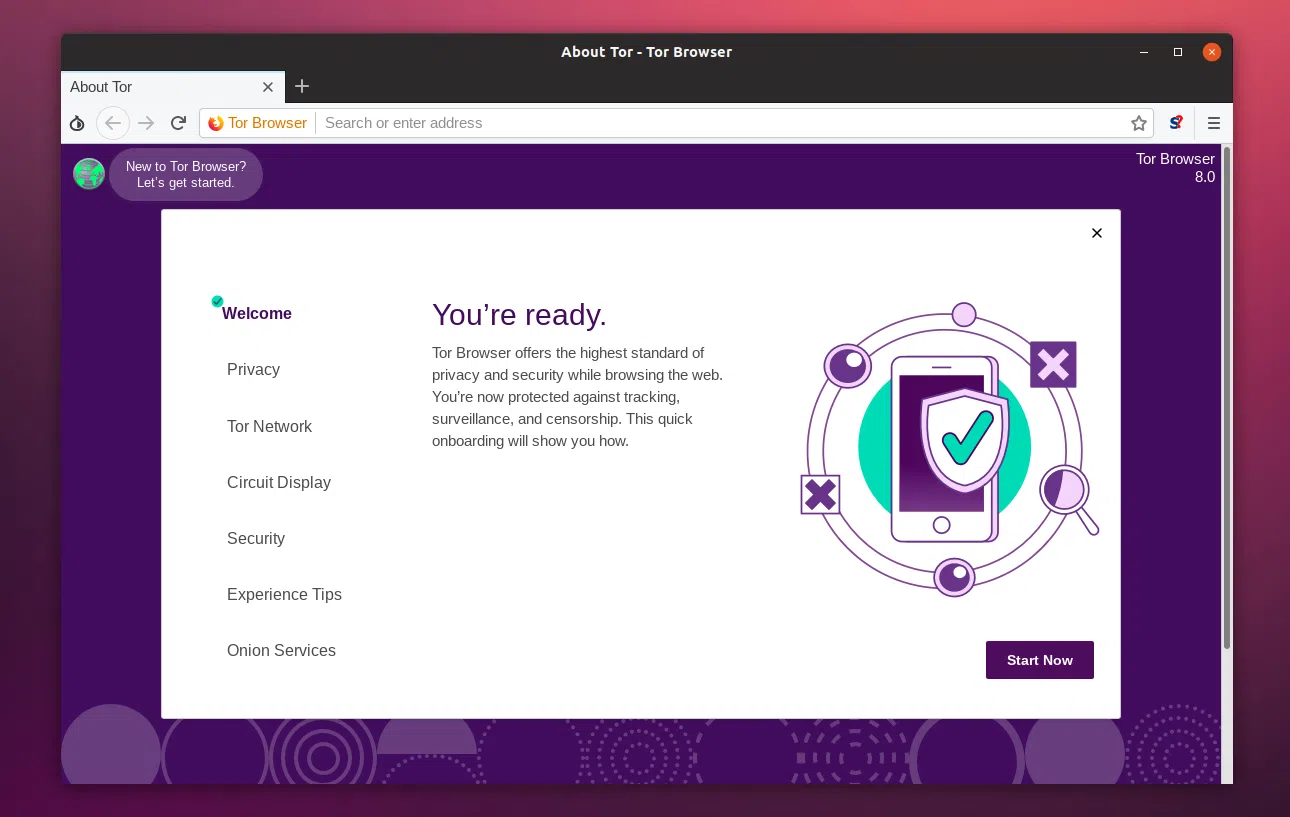Close the About Tor tab
This screenshot has height=817, width=1290.
pyautogui.click(x=268, y=87)
